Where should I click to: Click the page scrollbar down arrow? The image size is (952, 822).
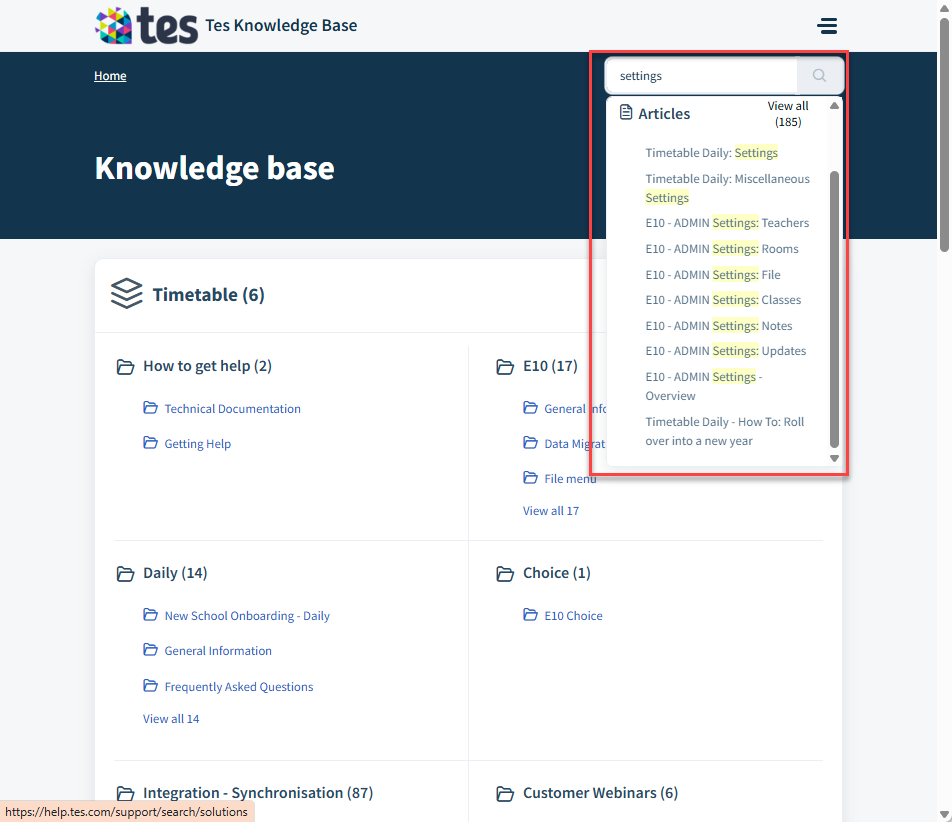(944, 815)
